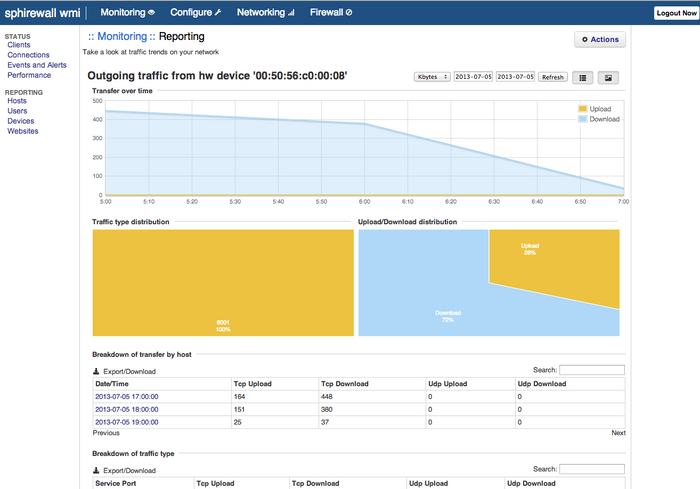The image size is (700, 489).
Task: Click Upload legend color swatch
Action: coord(582,109)
